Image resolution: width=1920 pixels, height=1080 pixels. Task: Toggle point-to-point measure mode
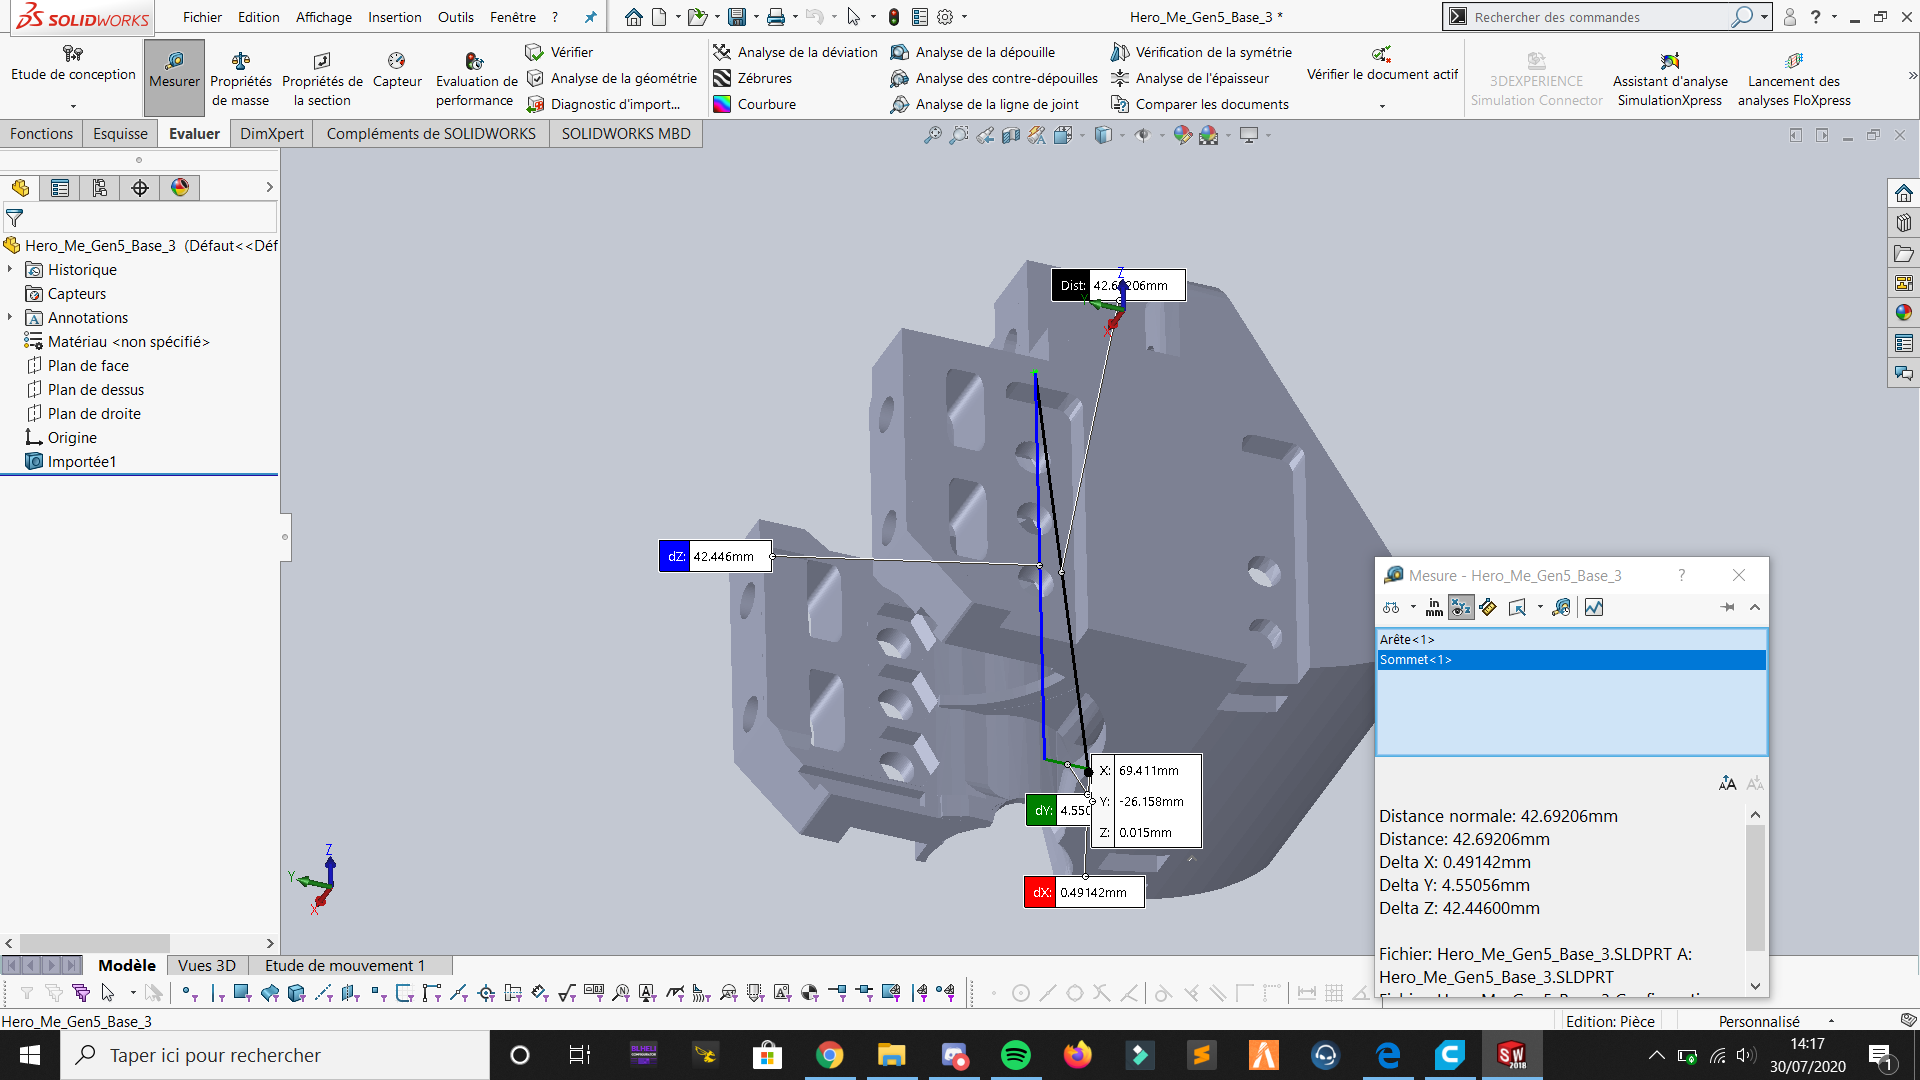pyautogui.click(x=1488, y=607)
